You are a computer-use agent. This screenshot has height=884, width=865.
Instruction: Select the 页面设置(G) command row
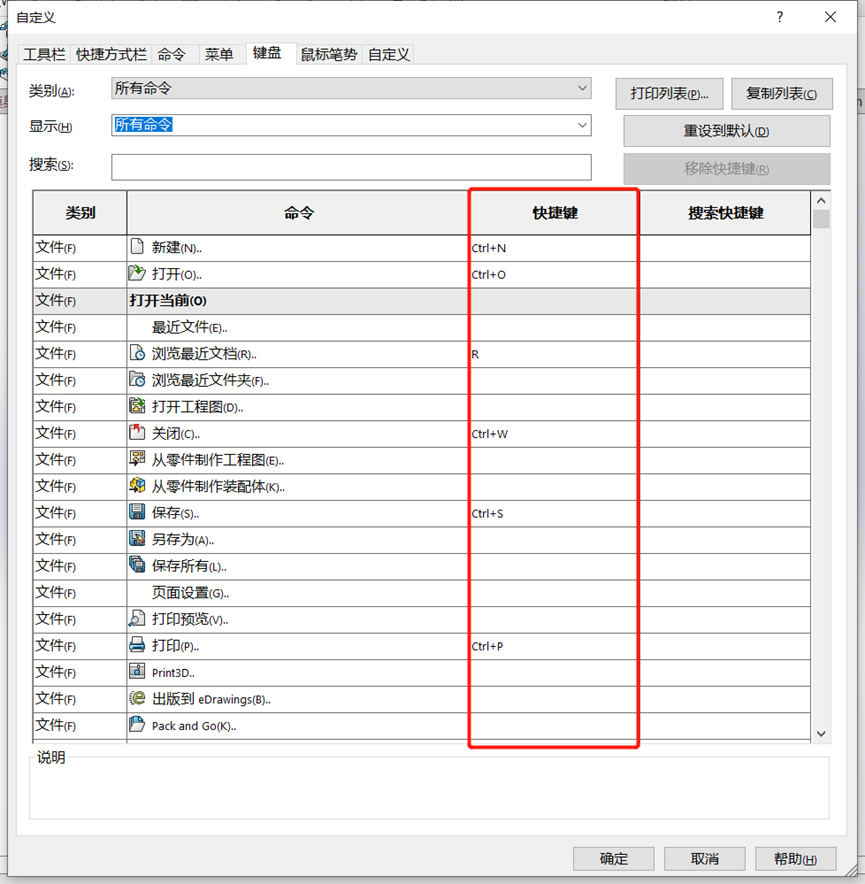pos(422,593)
